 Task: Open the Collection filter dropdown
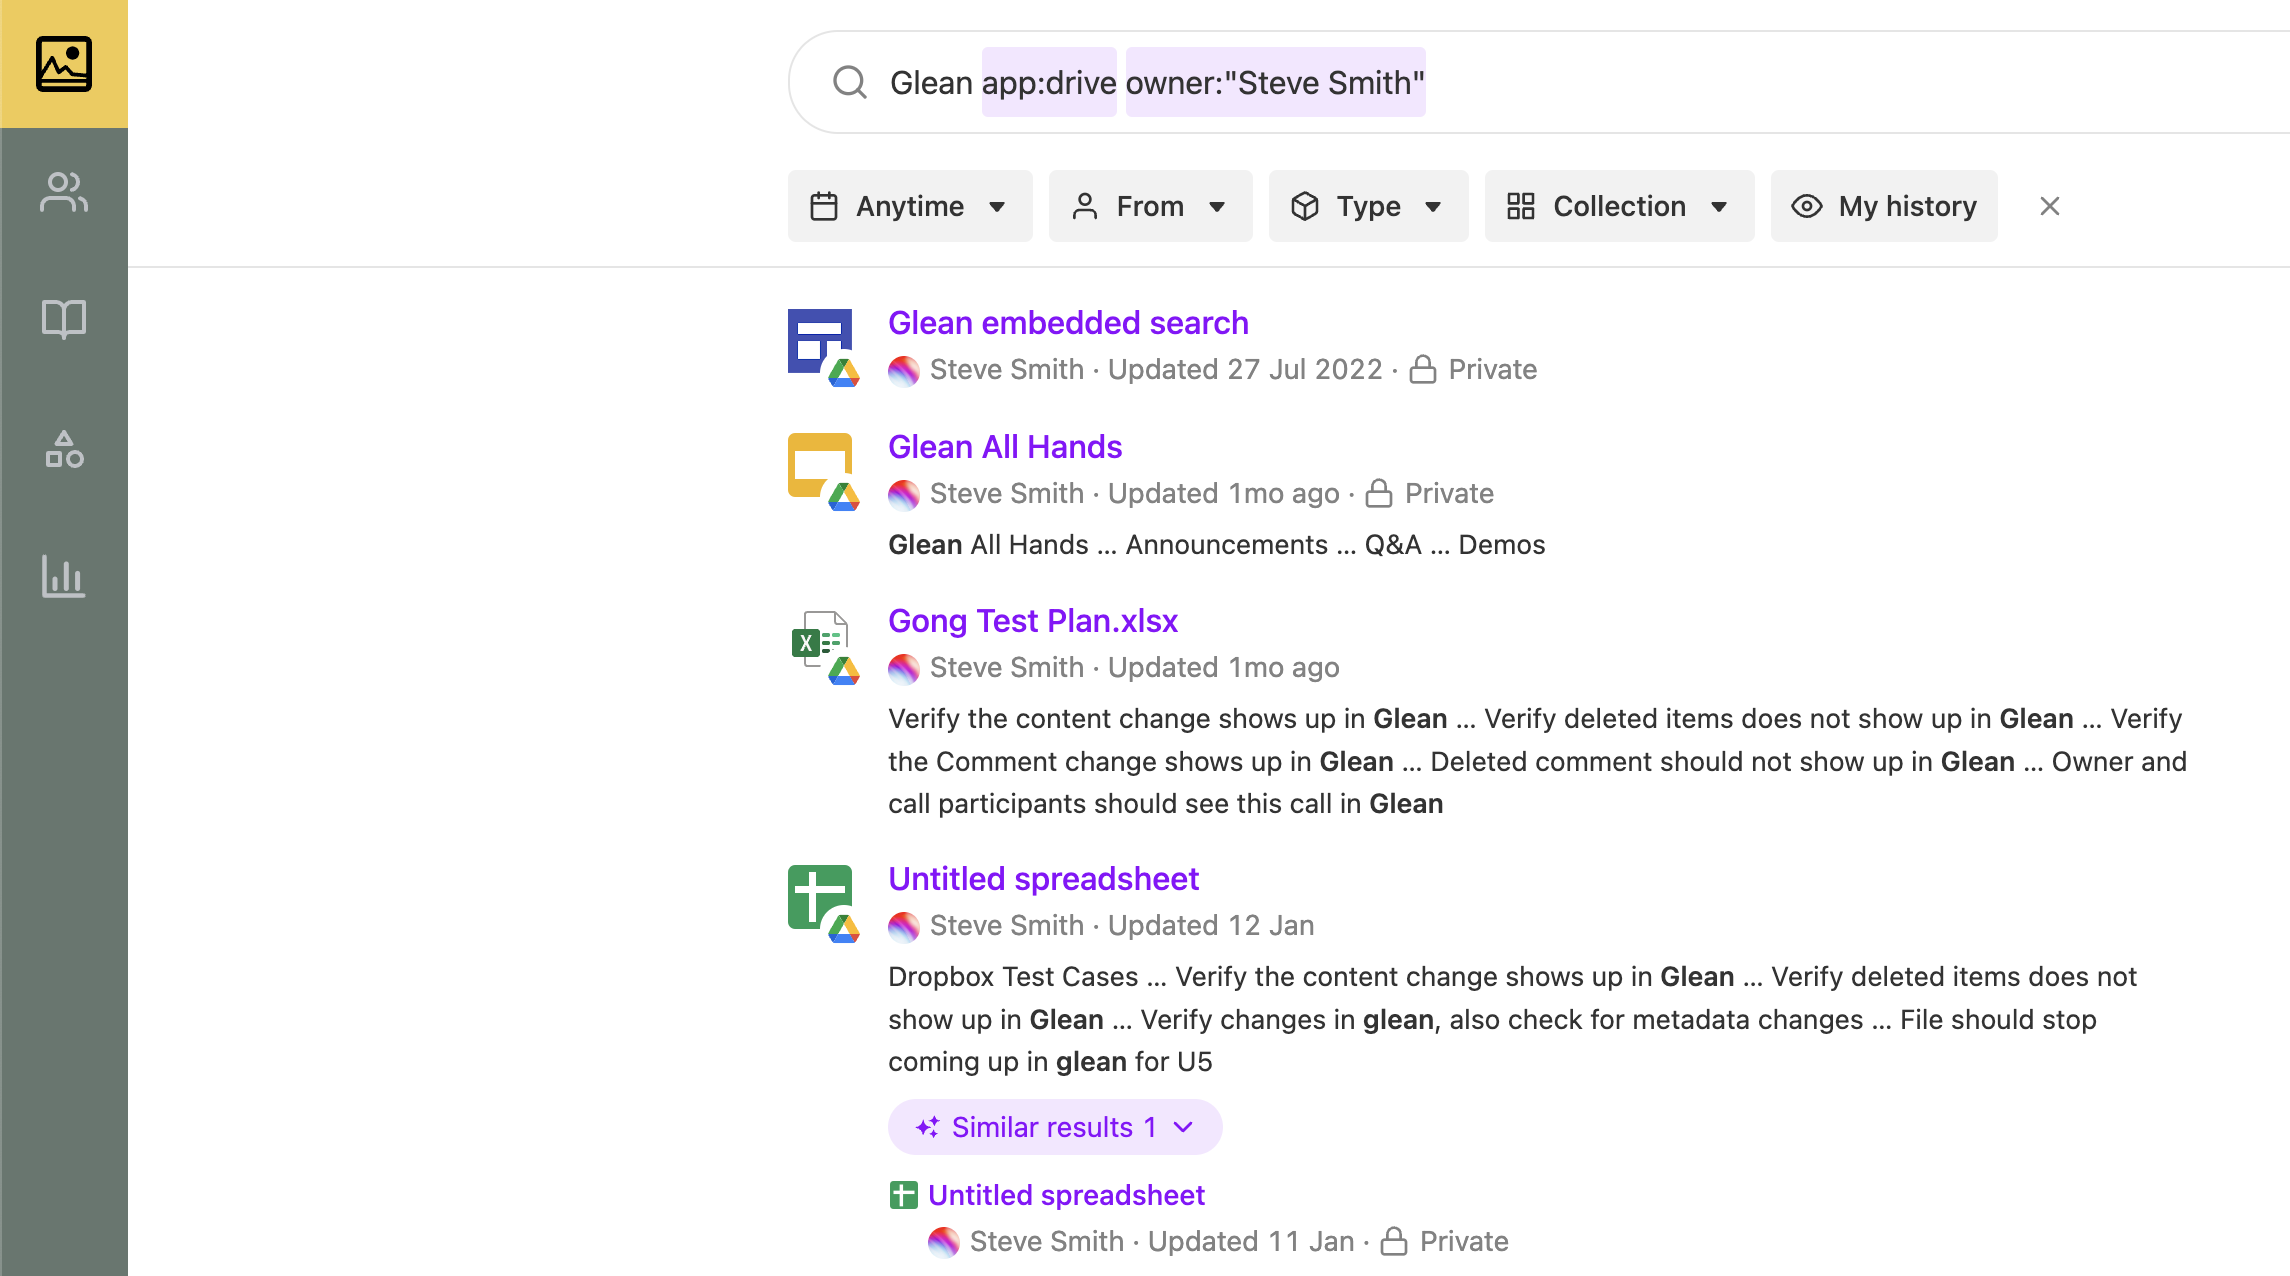[1619, 206]
